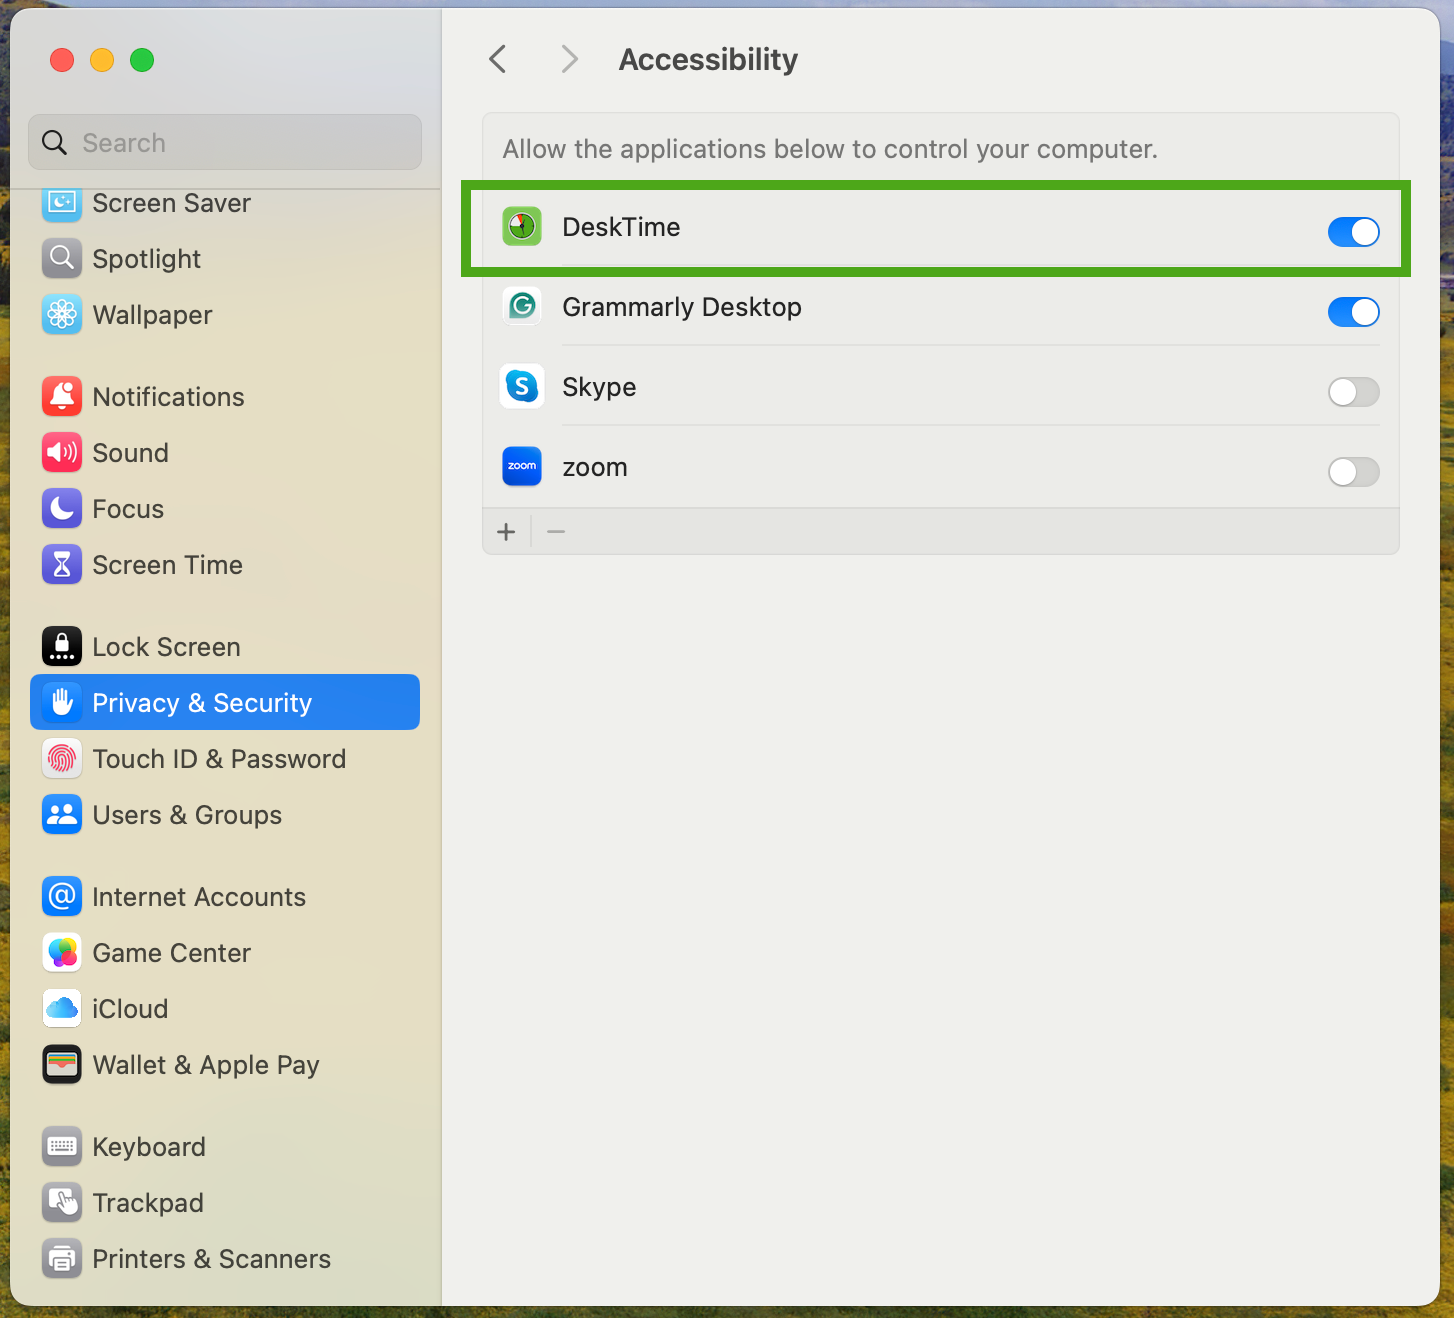Go back using the left chevron
The height and width of the screenshot is (1318, 1454).
[x=498, y=60]
